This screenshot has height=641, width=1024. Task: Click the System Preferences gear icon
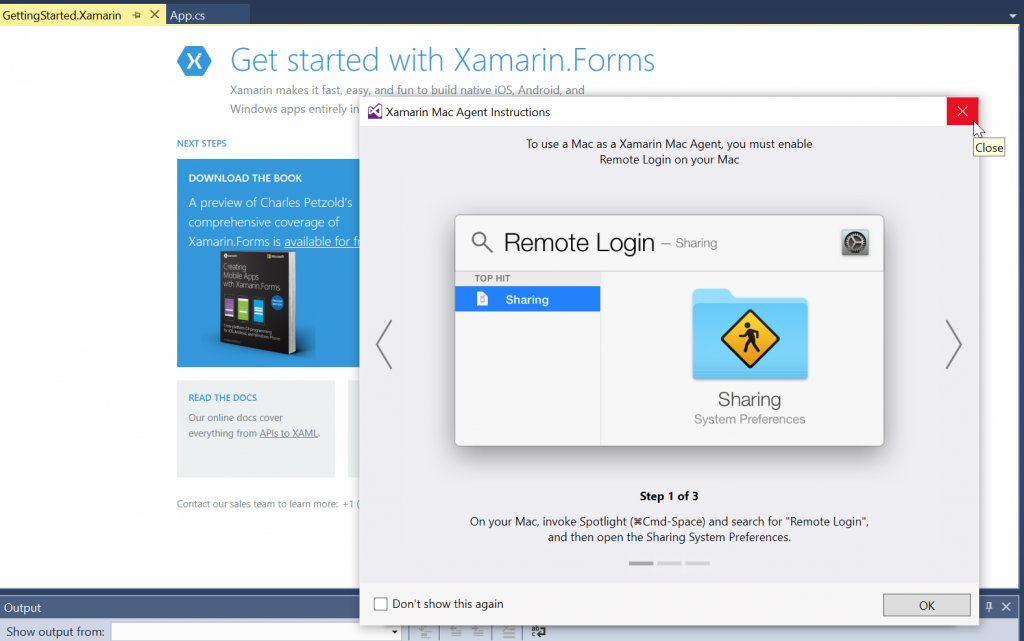(x=855, y=242)
